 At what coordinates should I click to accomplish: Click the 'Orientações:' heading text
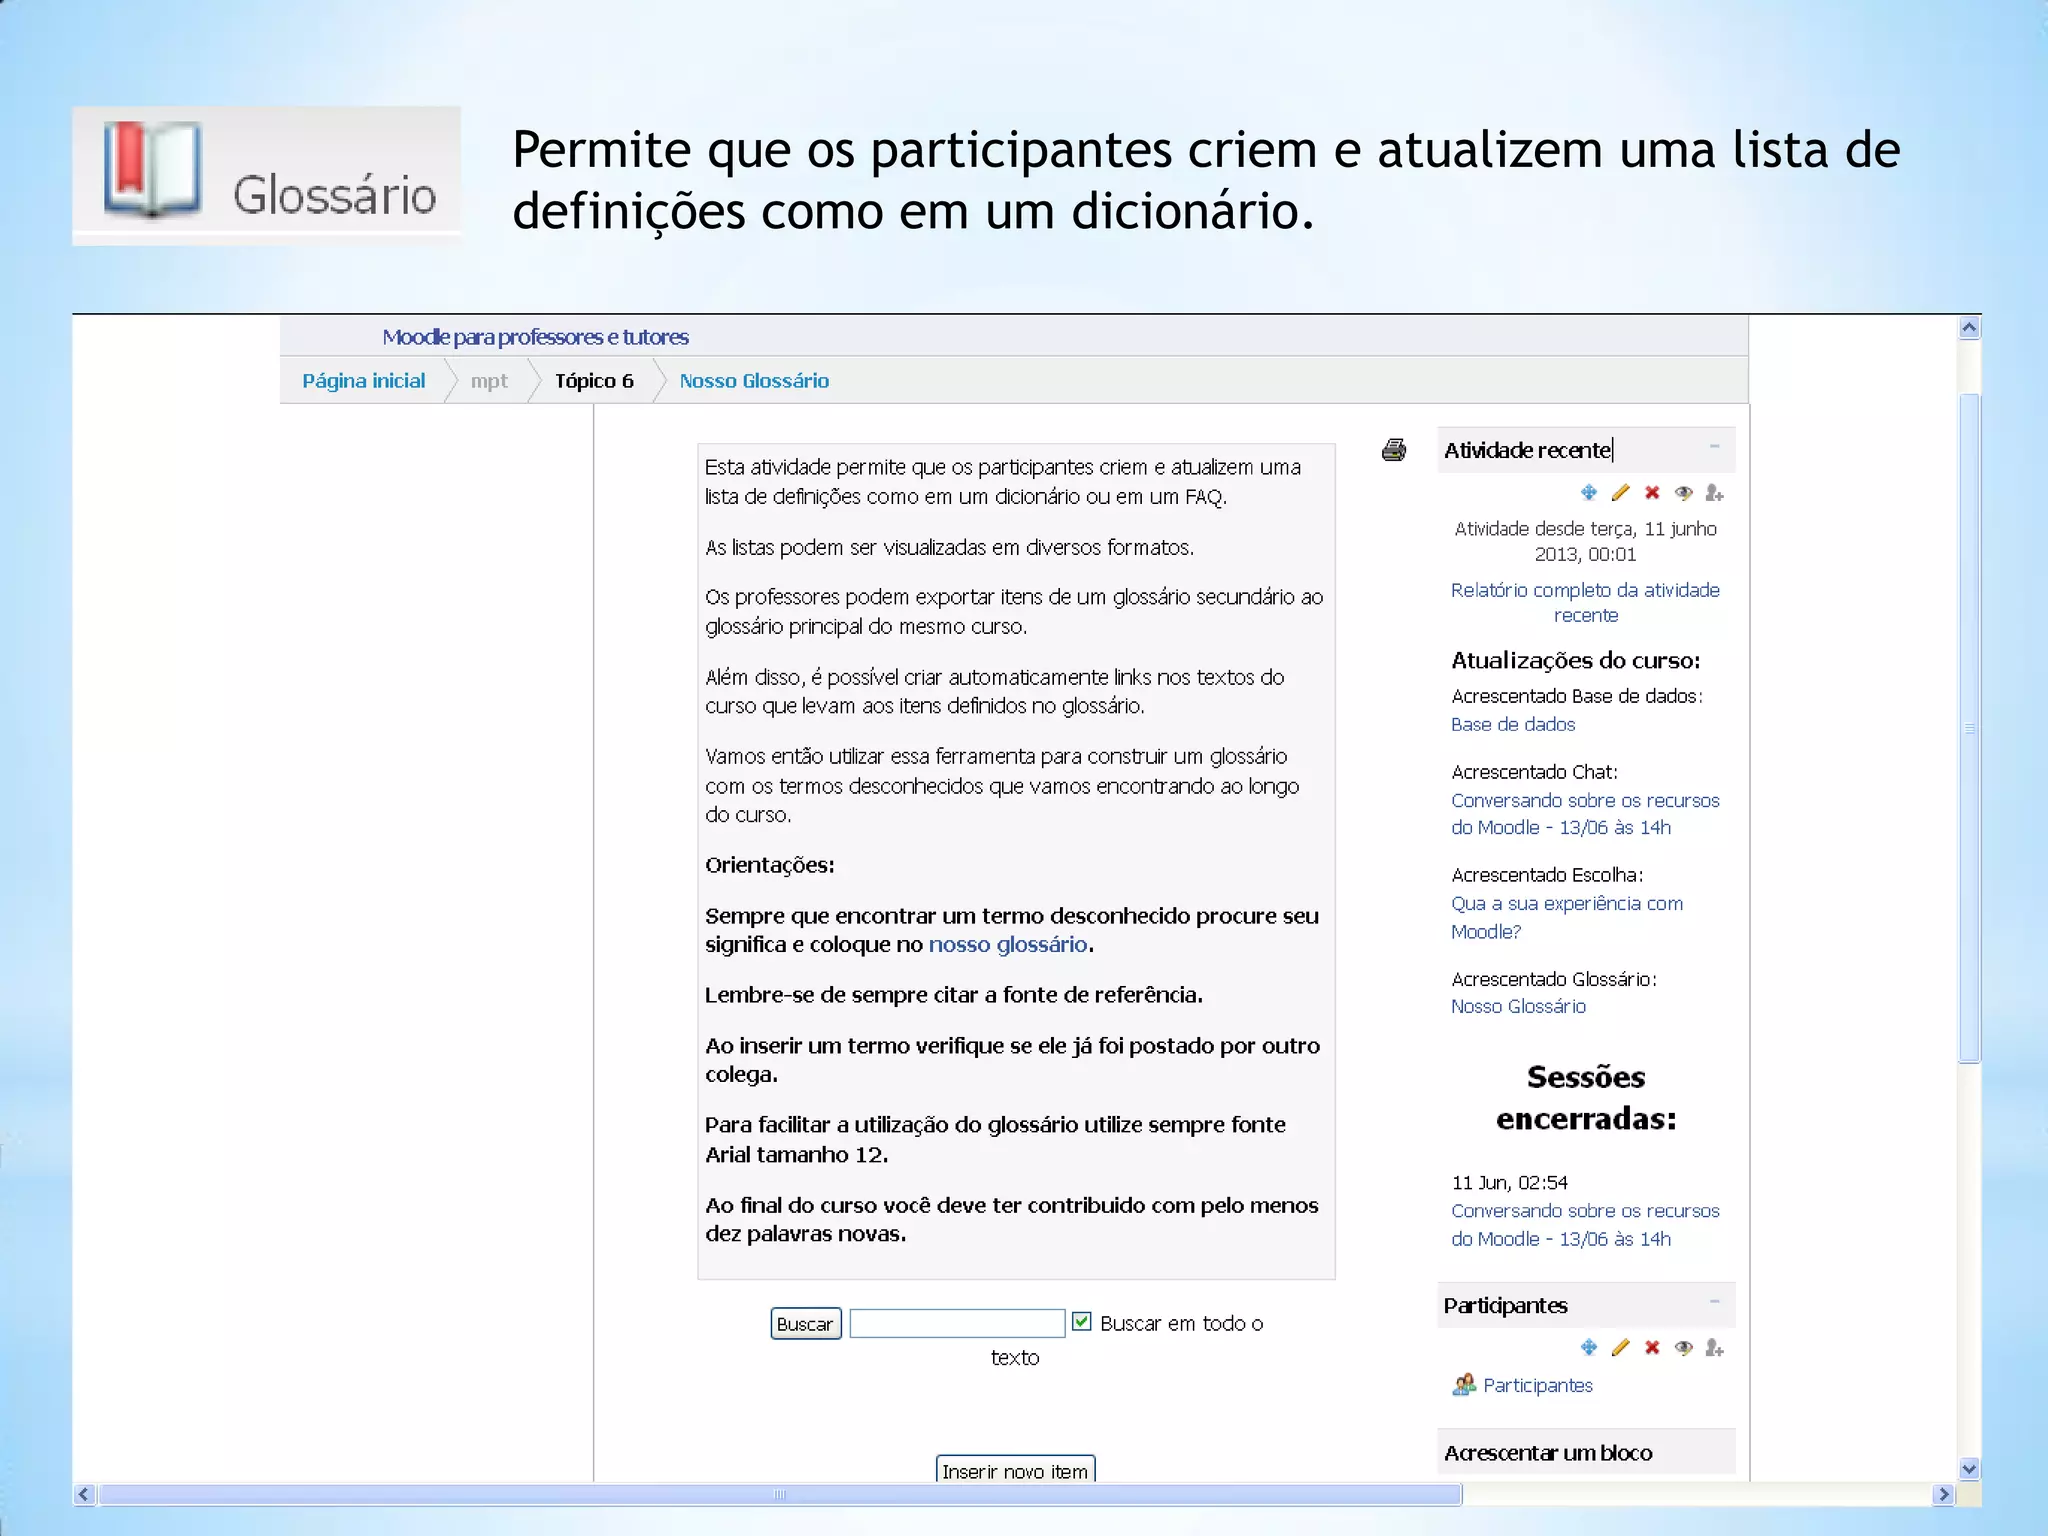point(769,865)
